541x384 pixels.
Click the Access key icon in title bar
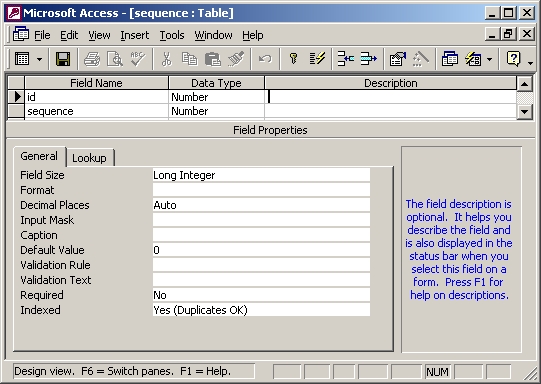(14, 13)
